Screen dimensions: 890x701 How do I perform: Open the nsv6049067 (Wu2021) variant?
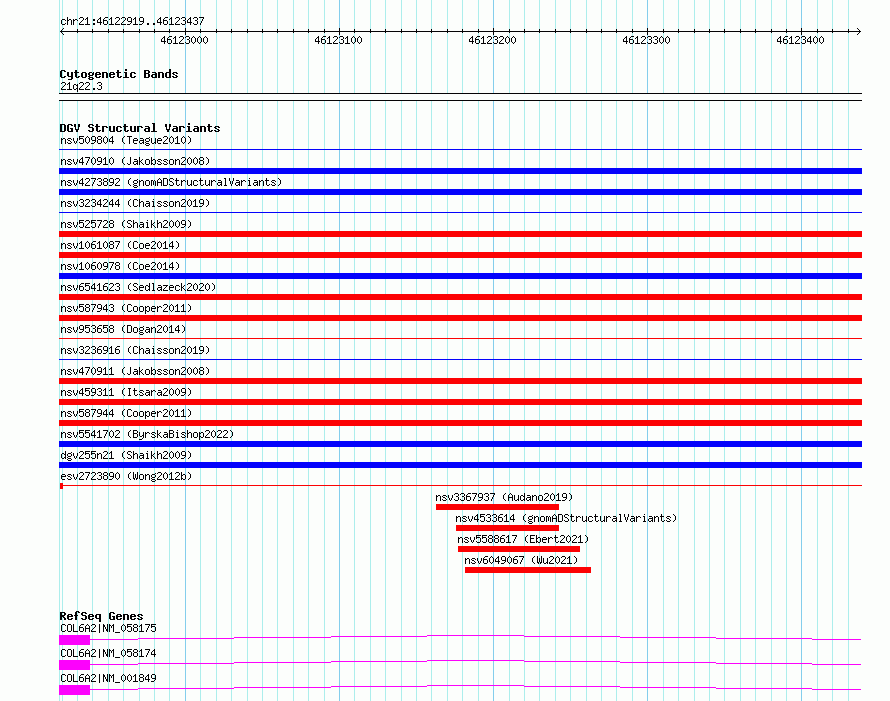point(528,570)
